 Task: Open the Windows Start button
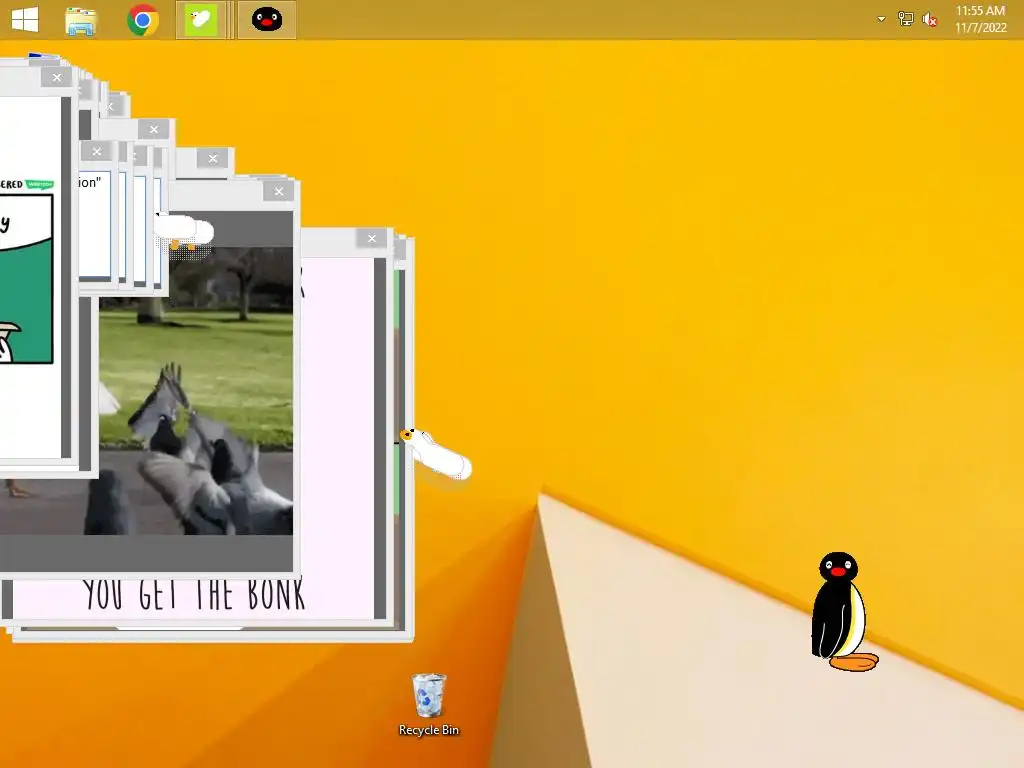click(x=25, y=19)
